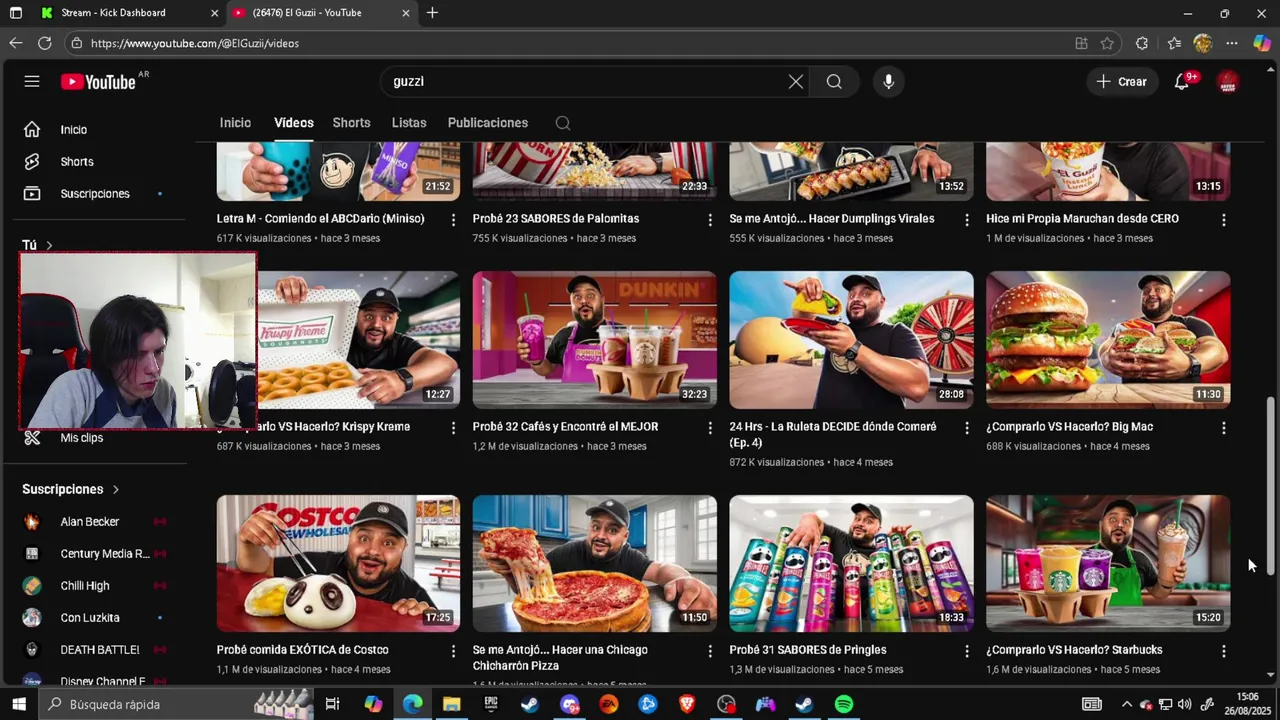The width and height of the screenshot is (1280, 720).
Task: Open Windows Start menu
Action: (18, 704)
